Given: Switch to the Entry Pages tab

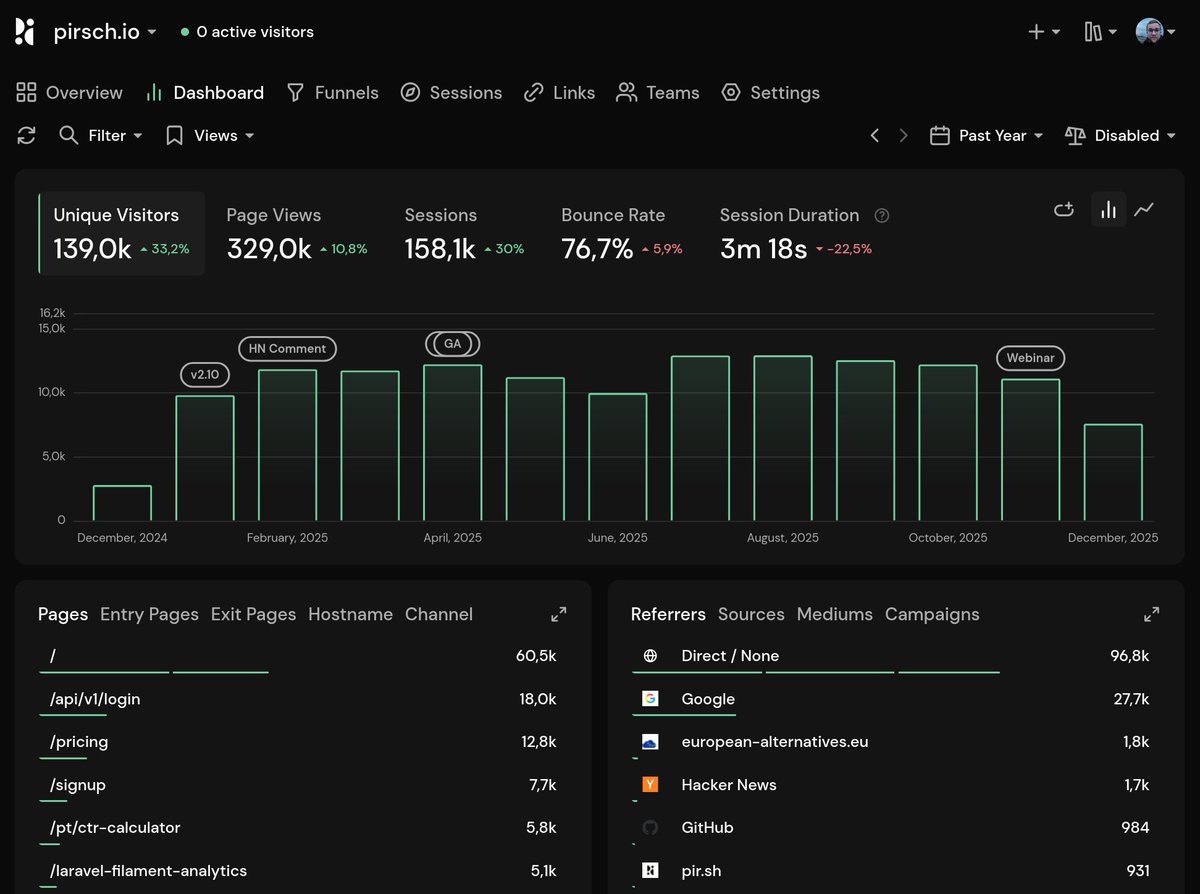Looking at the screenshot, I should pyautogui.click(x=148, y=613).
